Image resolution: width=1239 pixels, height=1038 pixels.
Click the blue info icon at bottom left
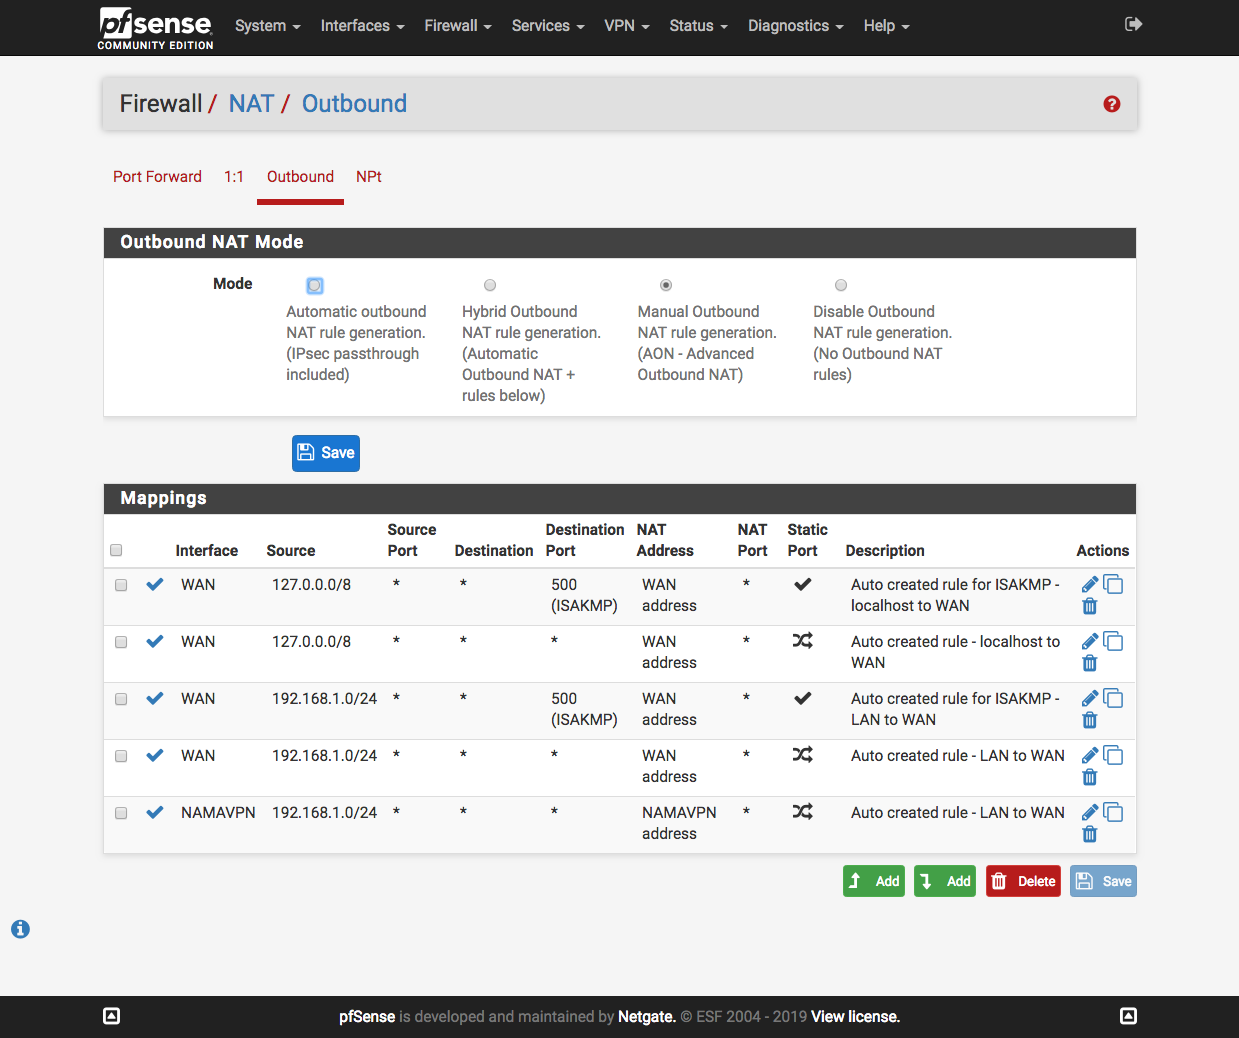click(20, 929)
